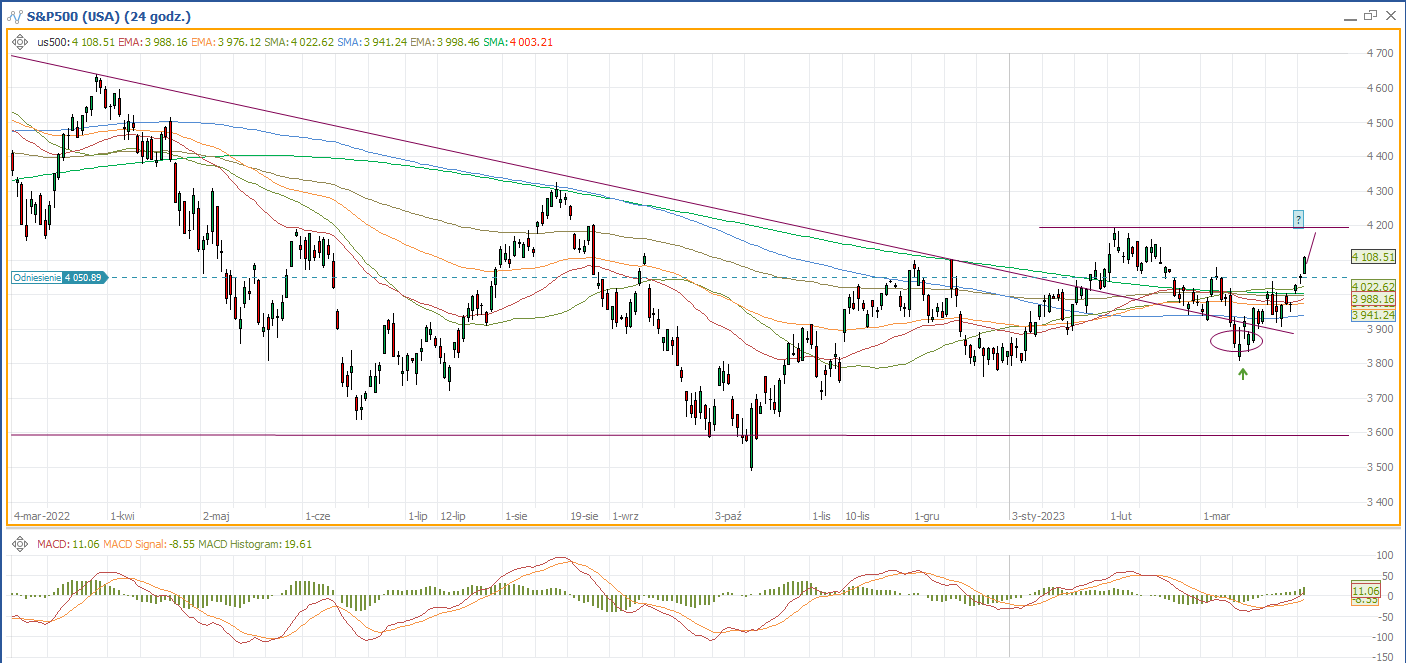
Task: Click the current price tag 4 108.51
Action: 1372,257
